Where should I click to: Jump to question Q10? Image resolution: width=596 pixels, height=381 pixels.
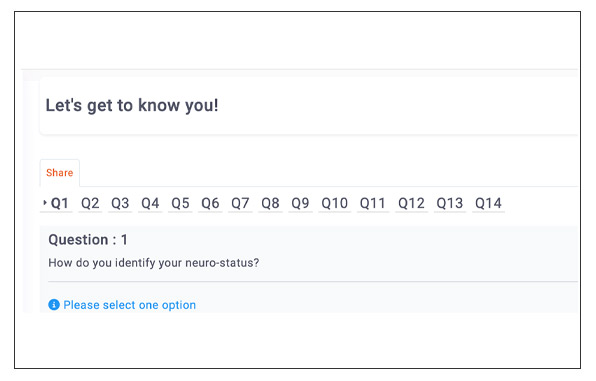pos(334,203)
